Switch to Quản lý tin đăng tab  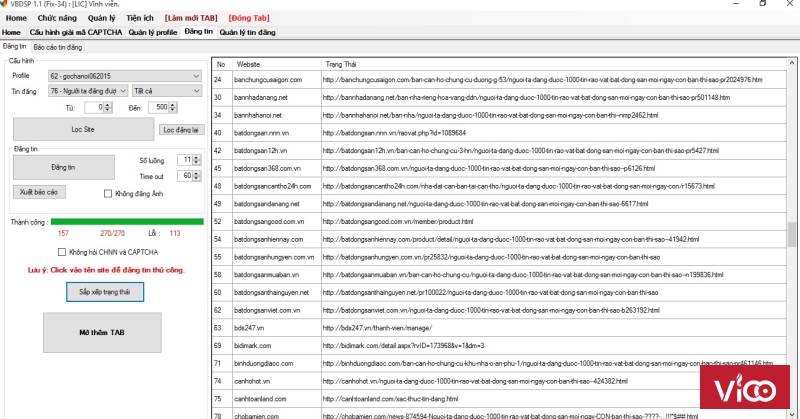tap(247, 32)
